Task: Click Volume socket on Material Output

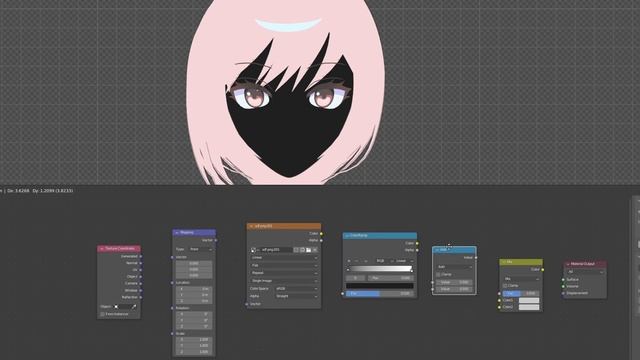Action: point(563,287)
